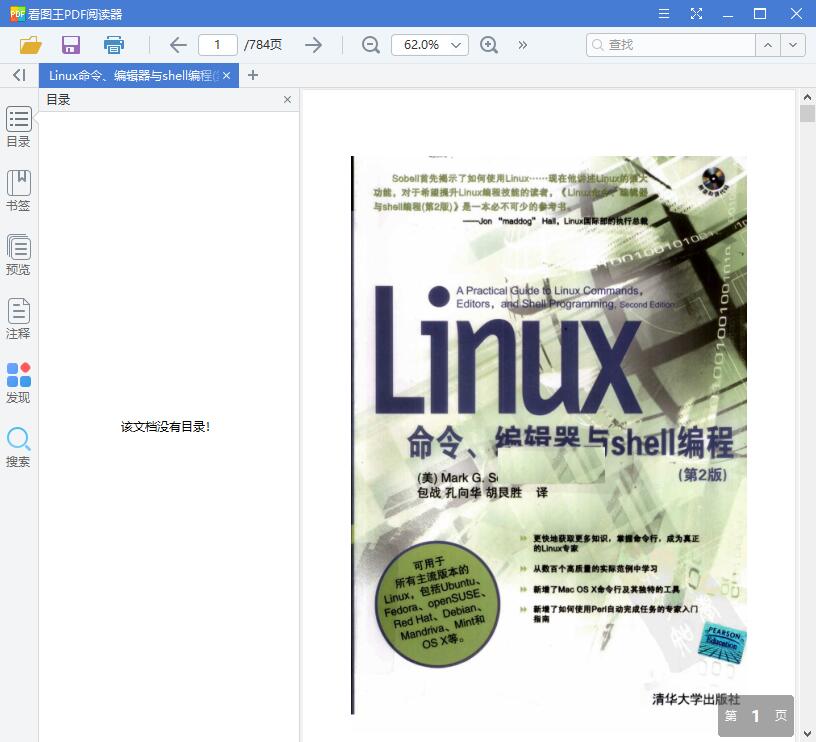Image resolution: width=816 pixels, height=742 pixels.
Task: Click the vertical scrollbar thumb
Action: tap(807, 113)
